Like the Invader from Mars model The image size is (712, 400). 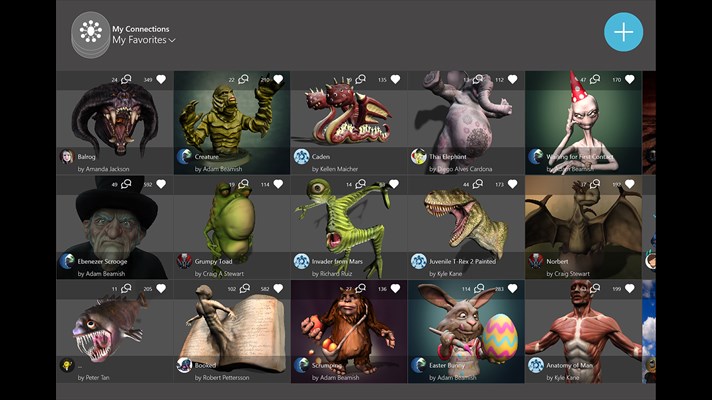tap(394, 184)
